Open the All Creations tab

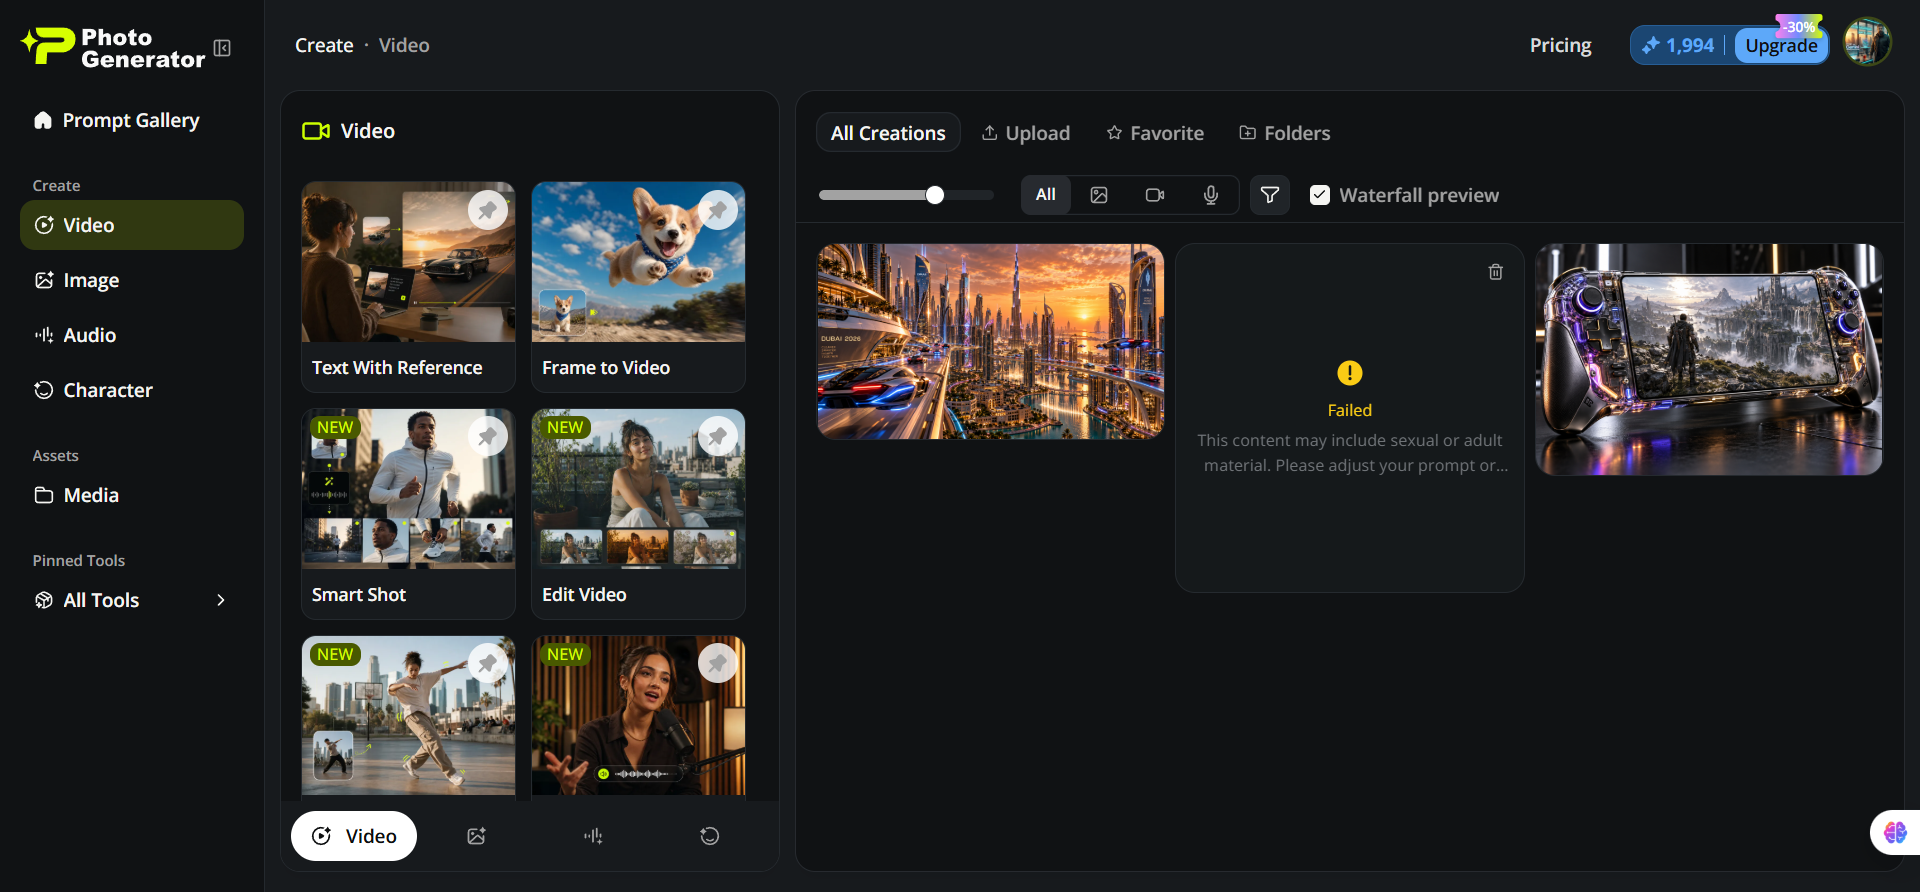point(888,133)
